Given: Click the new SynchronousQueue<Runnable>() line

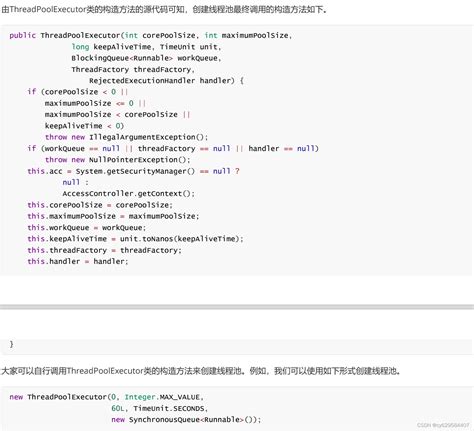Looking at the screenshot, I should point(186,420).
